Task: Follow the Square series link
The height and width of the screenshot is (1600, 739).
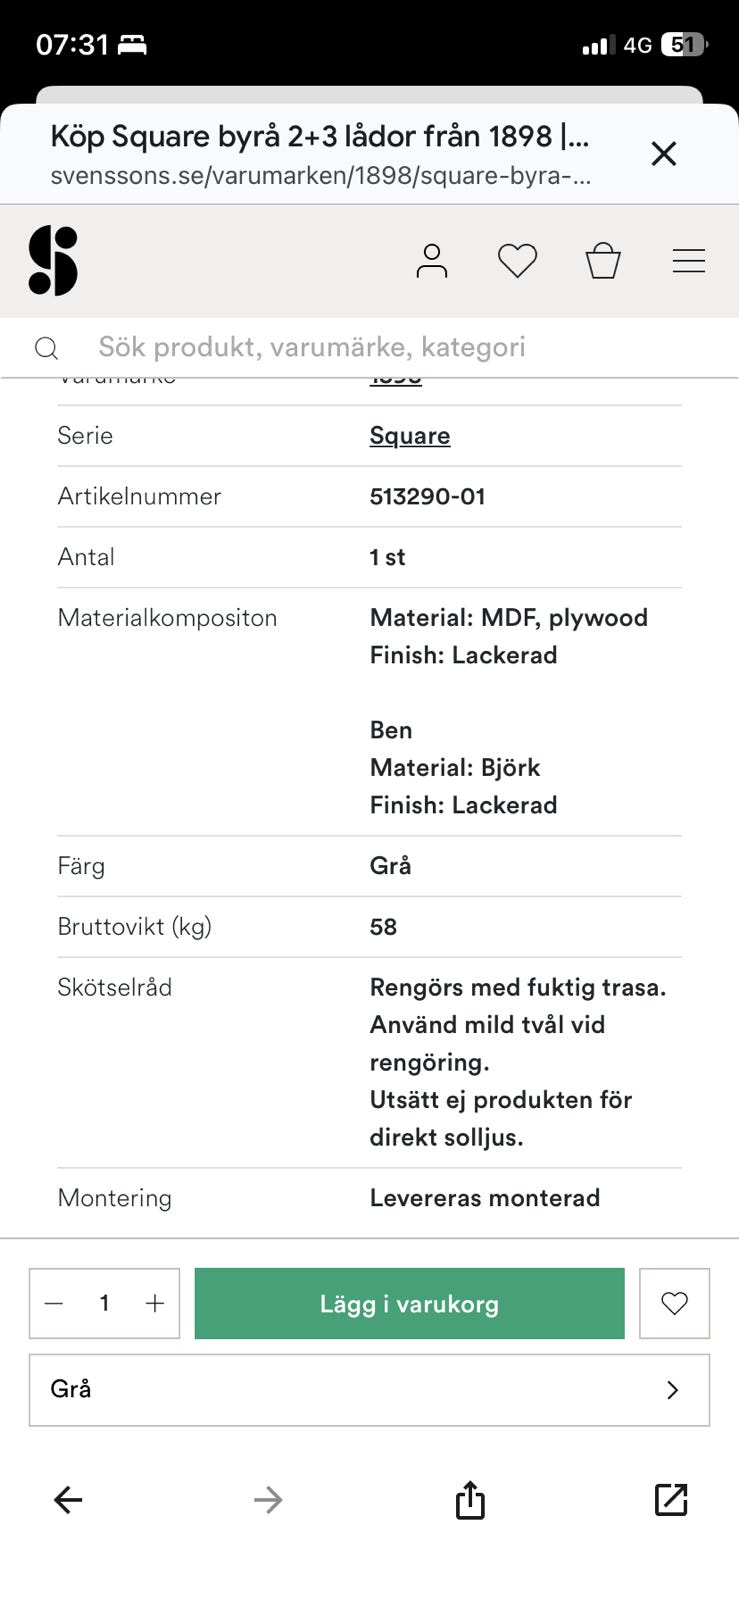Action: pos(410,436)
